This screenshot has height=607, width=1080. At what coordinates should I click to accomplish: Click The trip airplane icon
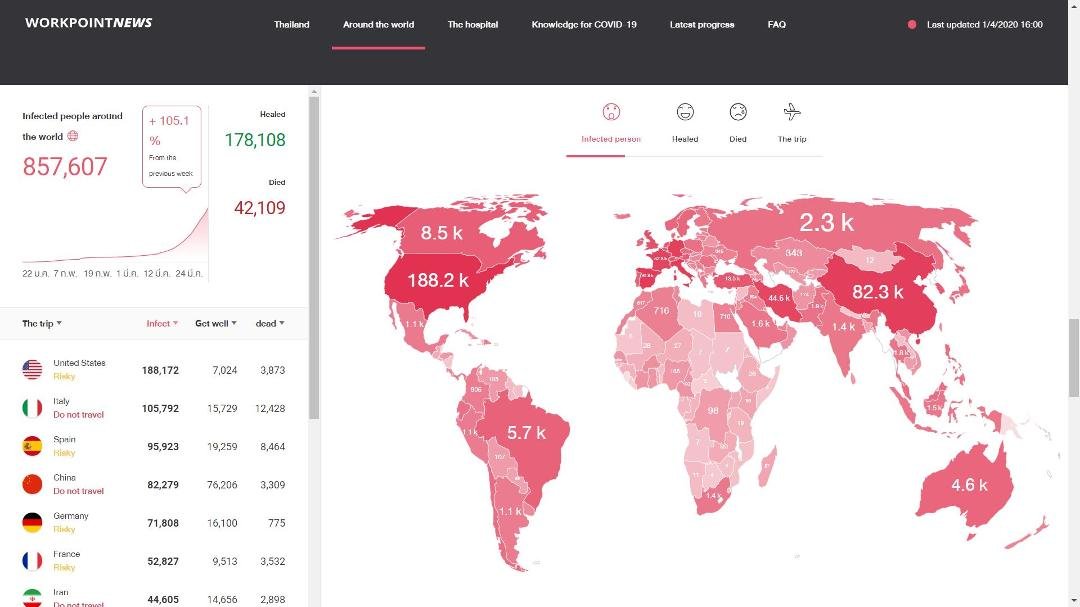[x=792, y=112]
